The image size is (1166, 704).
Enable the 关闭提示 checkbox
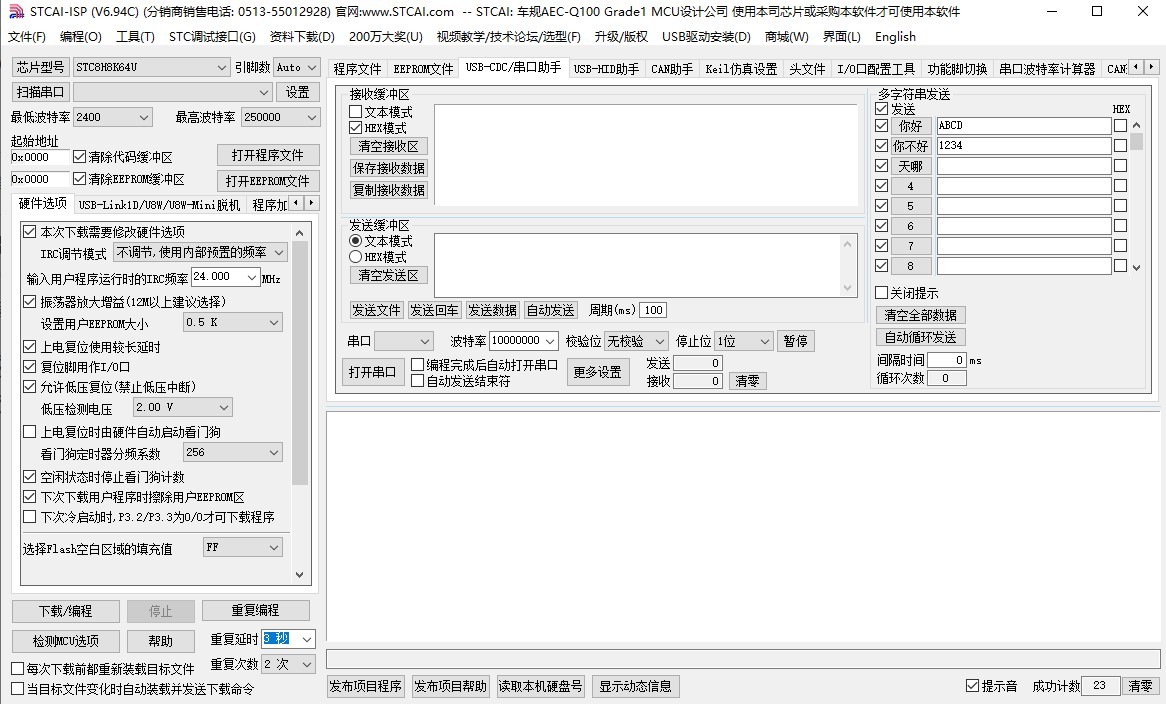coord(881,293)
